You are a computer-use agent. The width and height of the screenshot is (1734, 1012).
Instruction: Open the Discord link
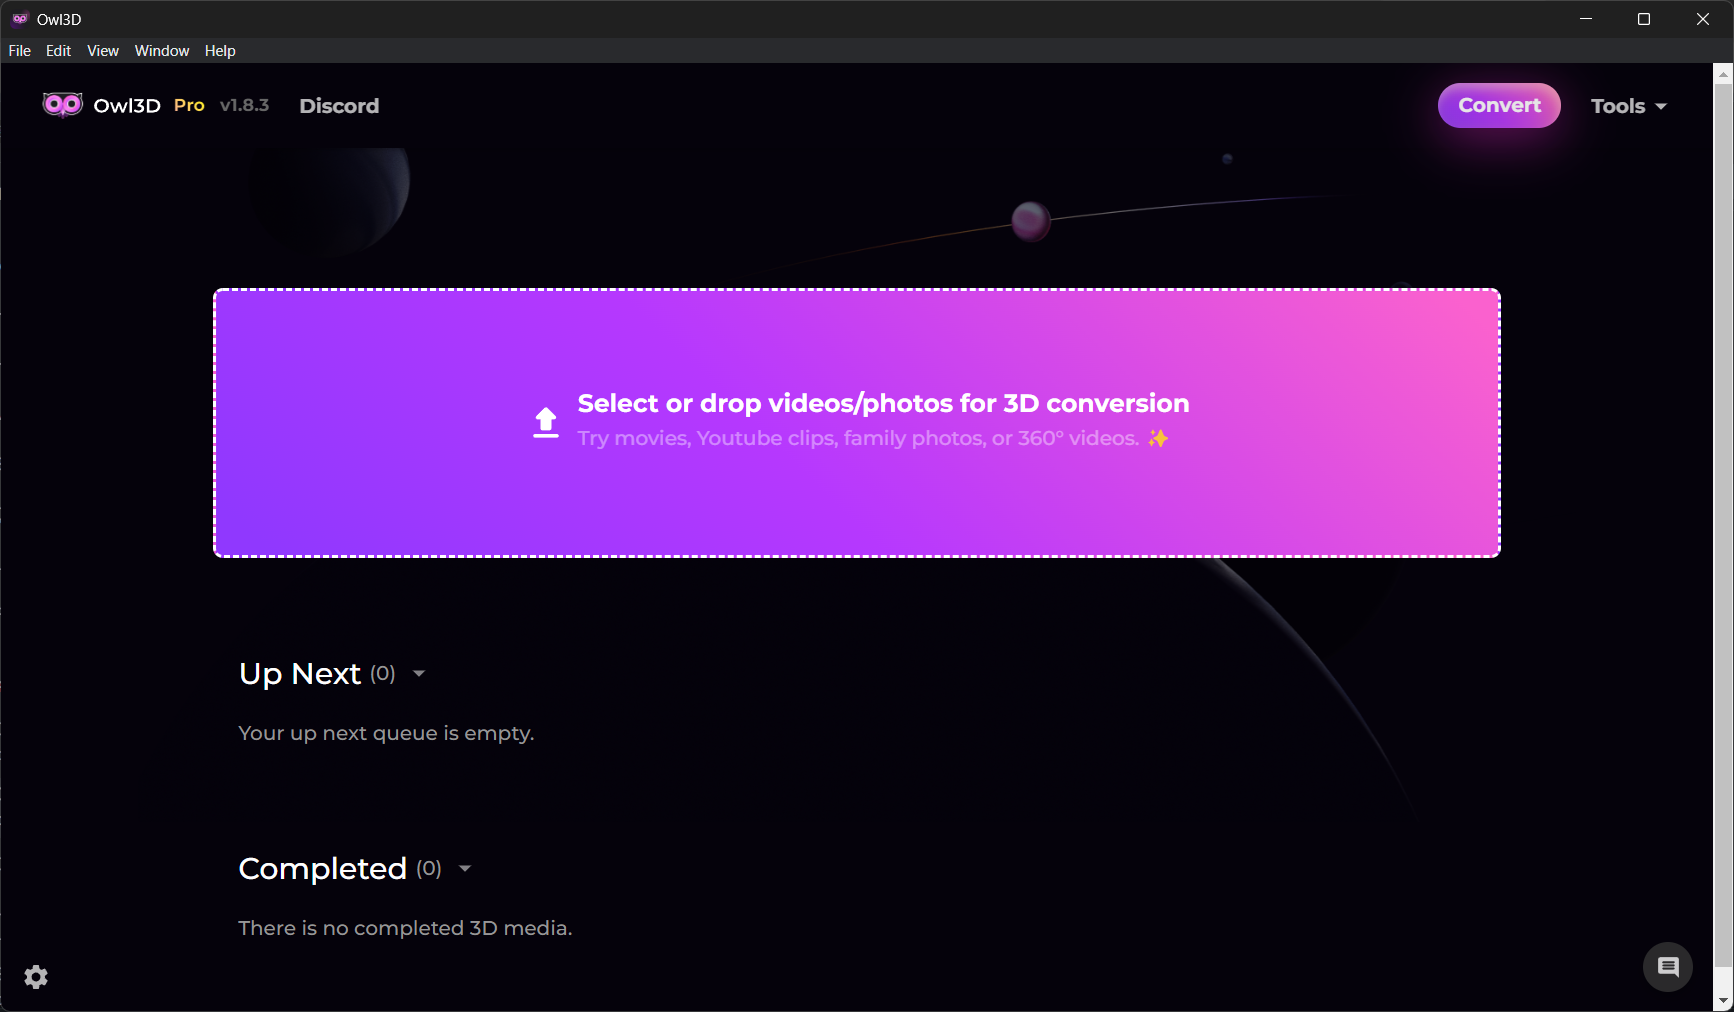pos(339,106)
